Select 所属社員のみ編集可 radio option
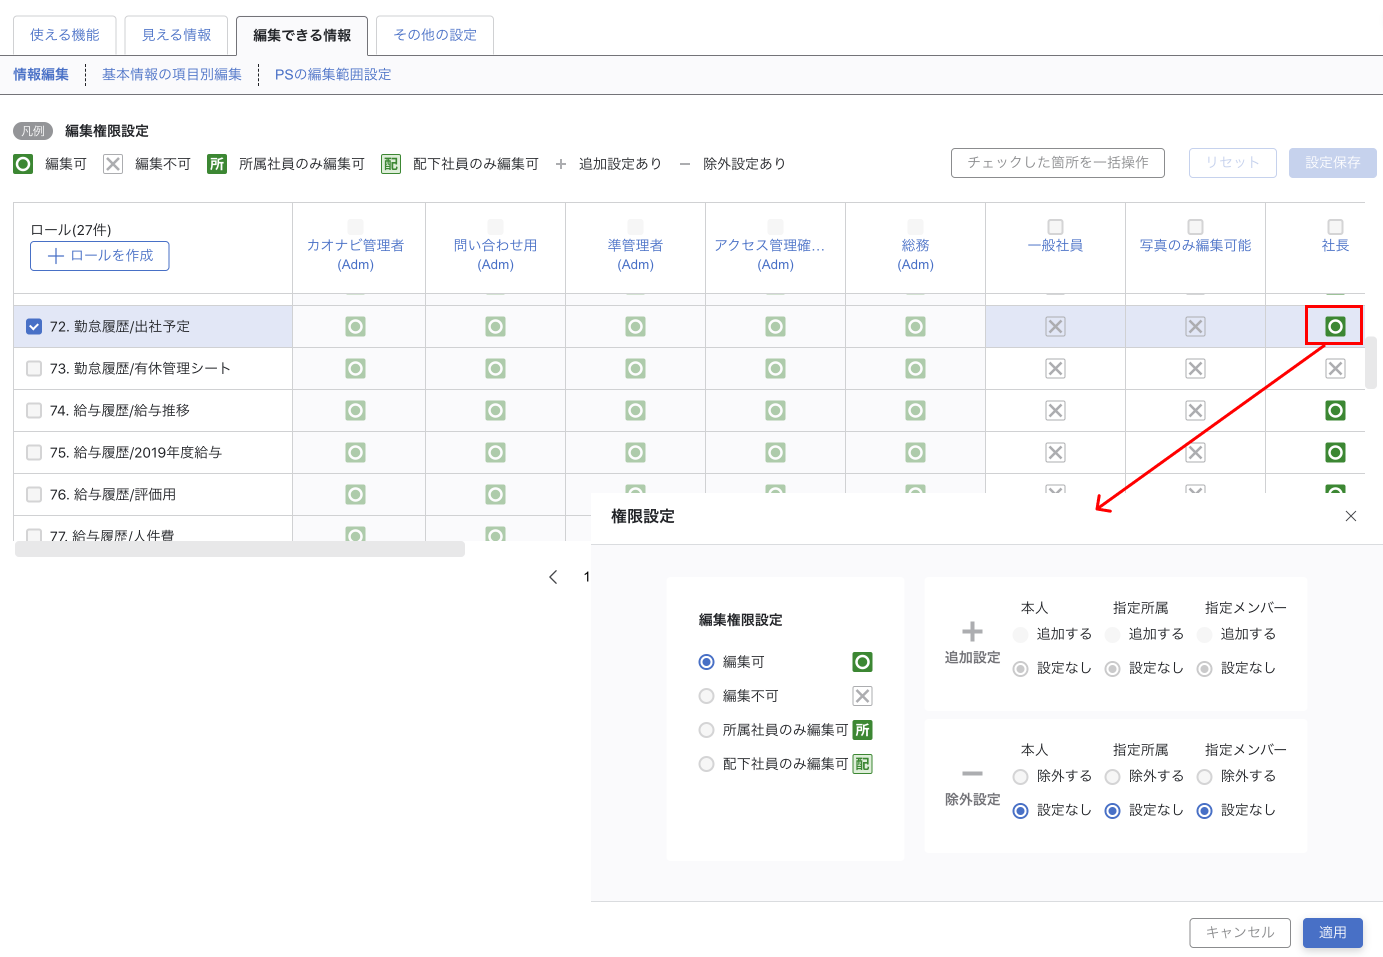The image size is (1383, 957). 707,730
